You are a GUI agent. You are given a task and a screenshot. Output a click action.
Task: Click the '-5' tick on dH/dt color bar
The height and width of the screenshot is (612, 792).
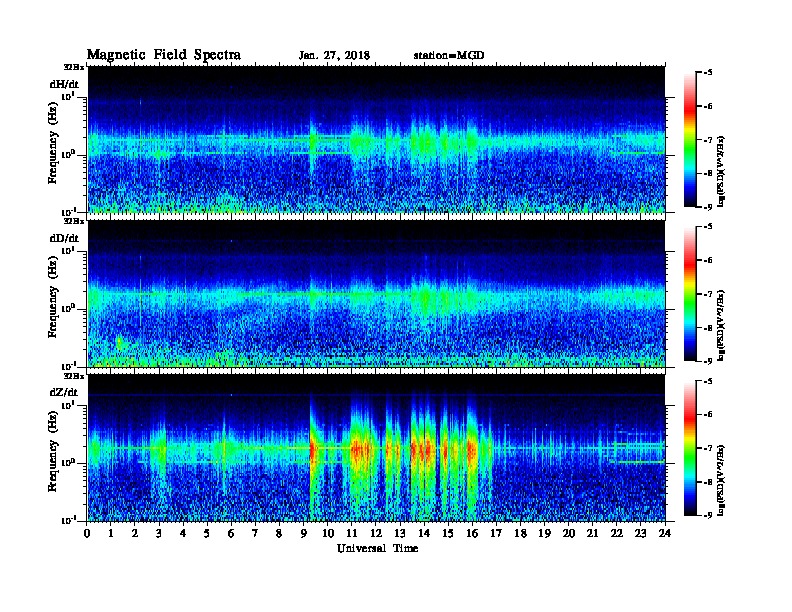coord(708,73)
